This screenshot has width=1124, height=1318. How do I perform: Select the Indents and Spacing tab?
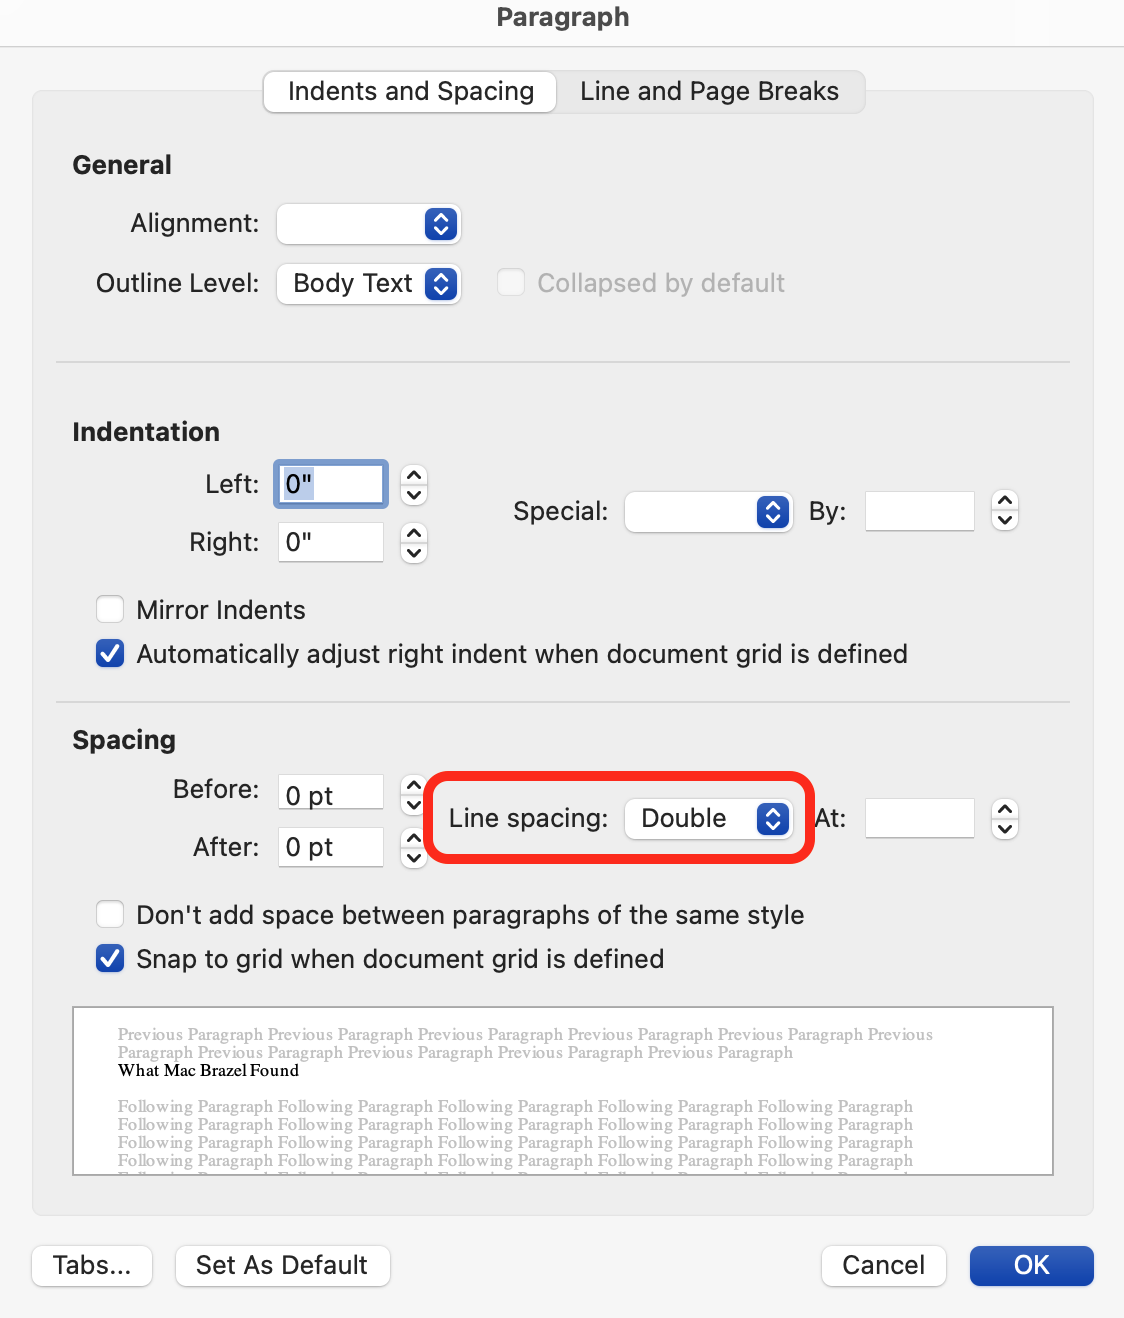(x=409, y=91)
